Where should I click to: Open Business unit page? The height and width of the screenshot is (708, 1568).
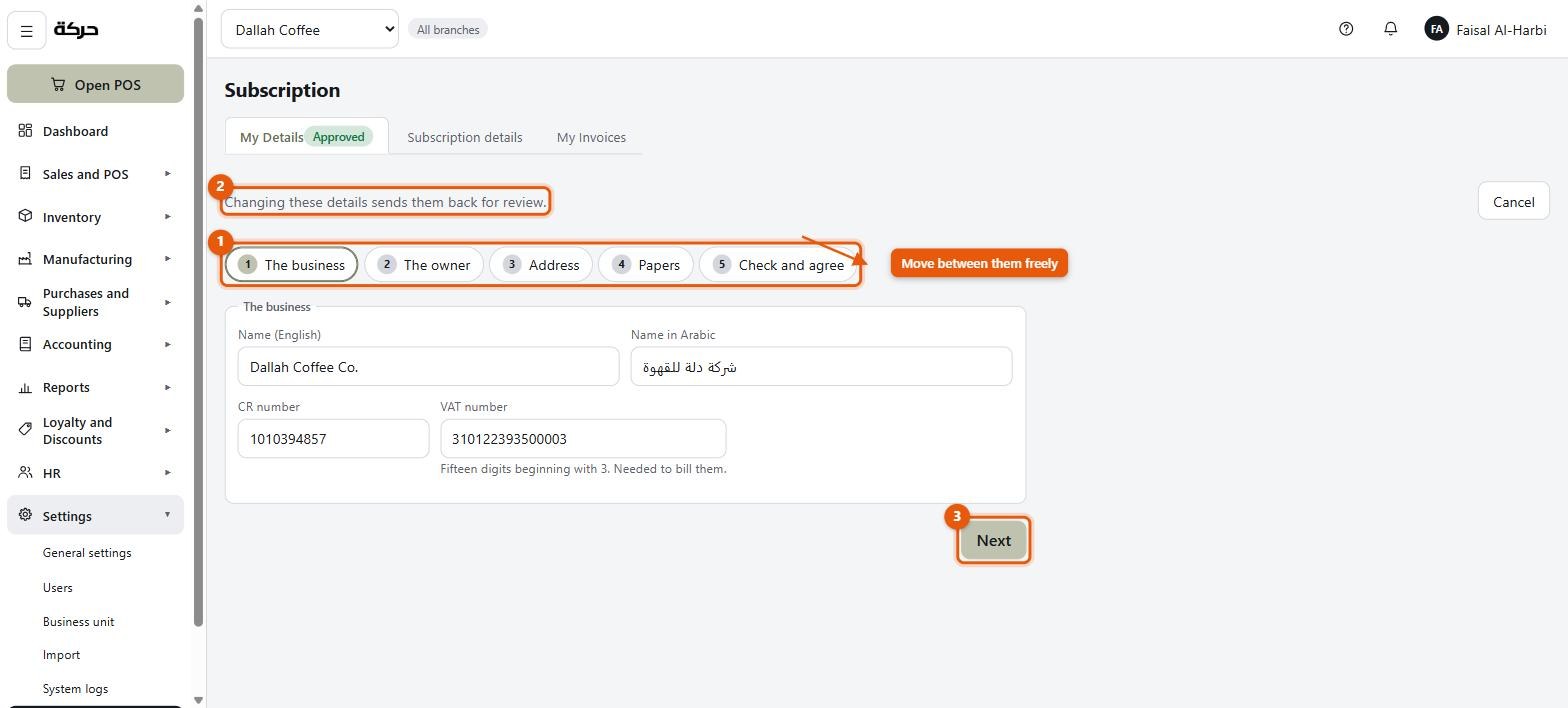79,621
